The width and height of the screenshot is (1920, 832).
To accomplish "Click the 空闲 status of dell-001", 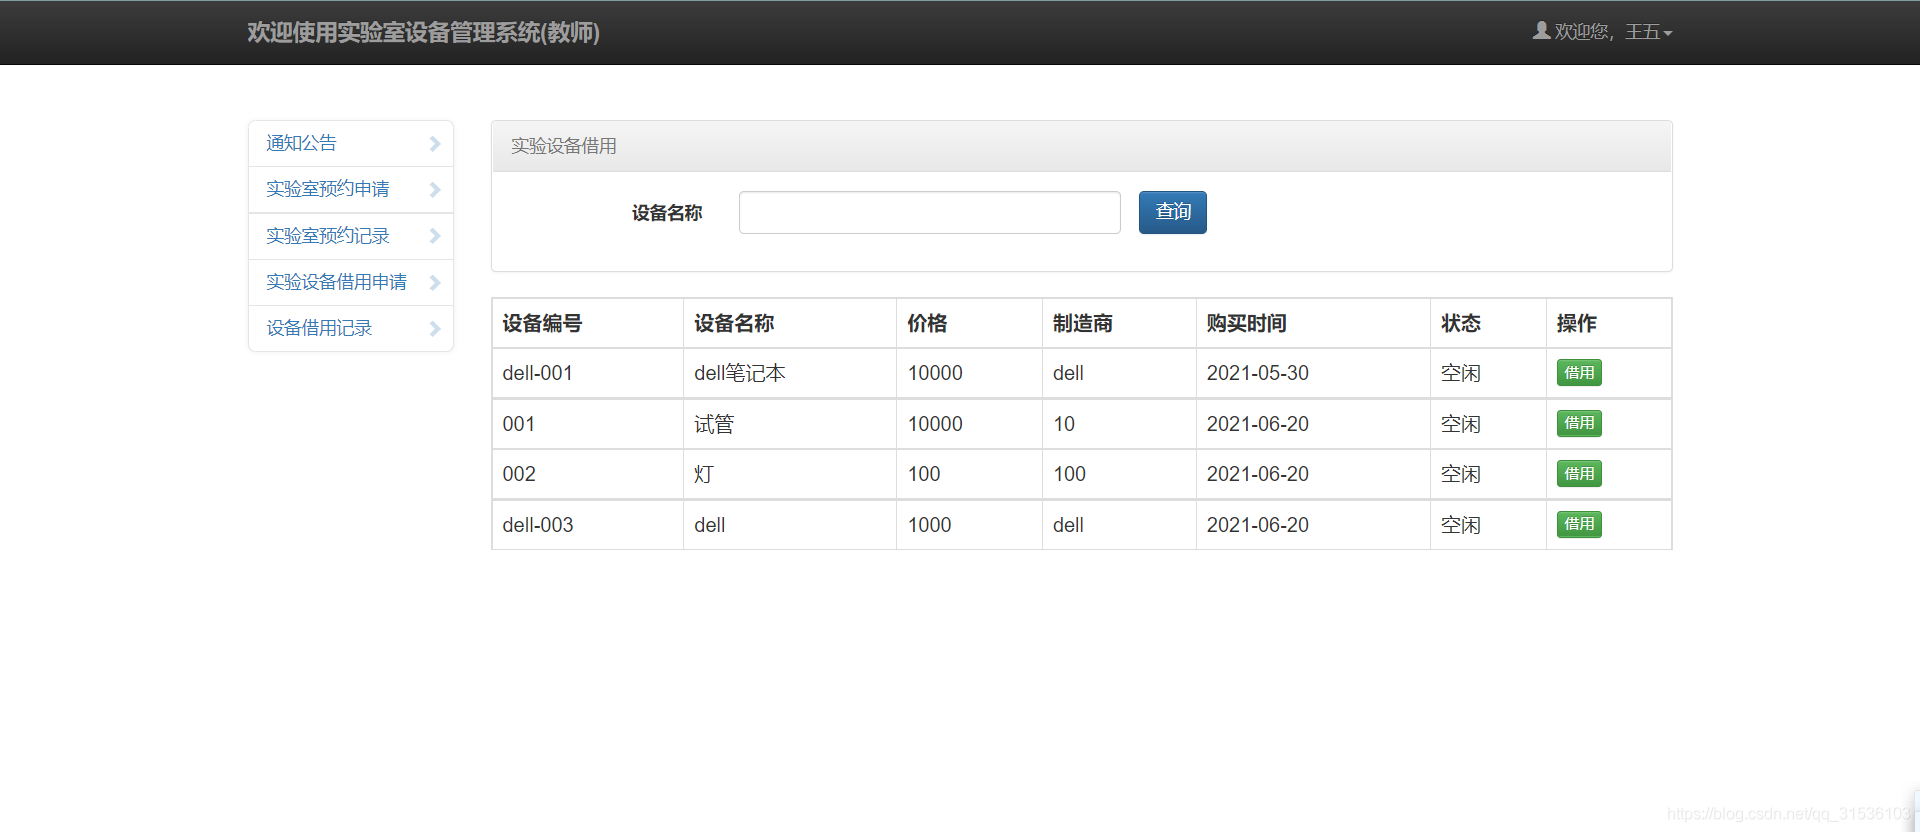I will pos(1488,373).
